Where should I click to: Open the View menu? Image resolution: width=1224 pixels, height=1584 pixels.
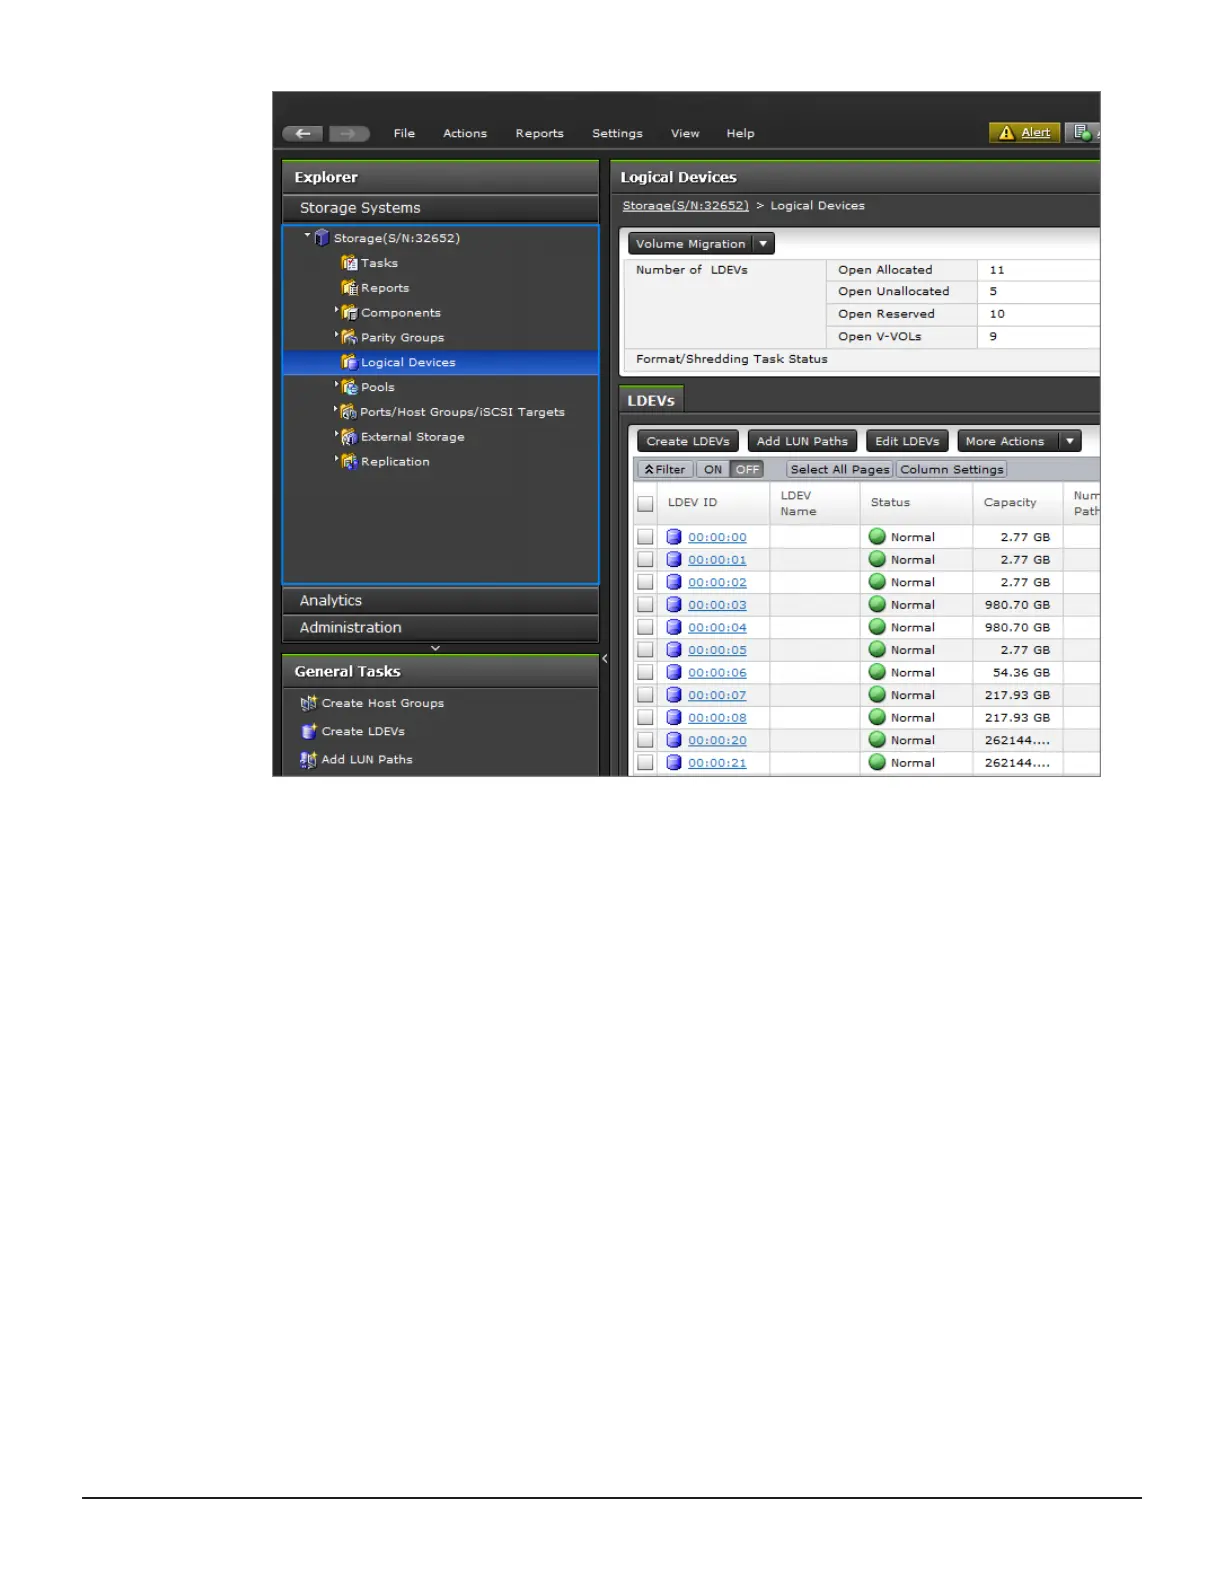tap(685, 133)
